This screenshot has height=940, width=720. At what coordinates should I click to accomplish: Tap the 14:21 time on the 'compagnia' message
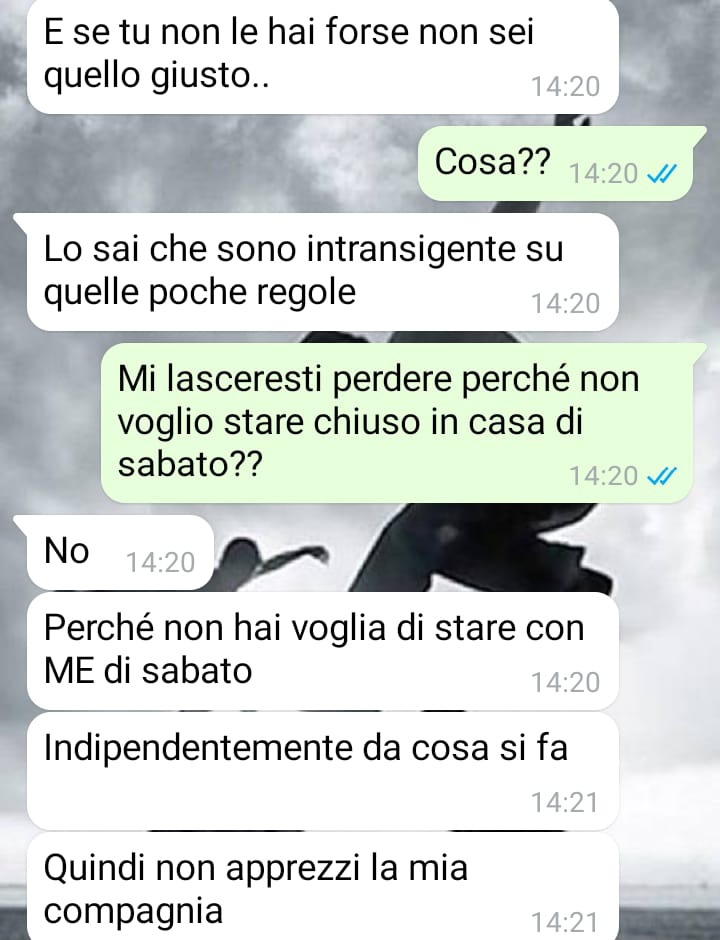(565, 923)
